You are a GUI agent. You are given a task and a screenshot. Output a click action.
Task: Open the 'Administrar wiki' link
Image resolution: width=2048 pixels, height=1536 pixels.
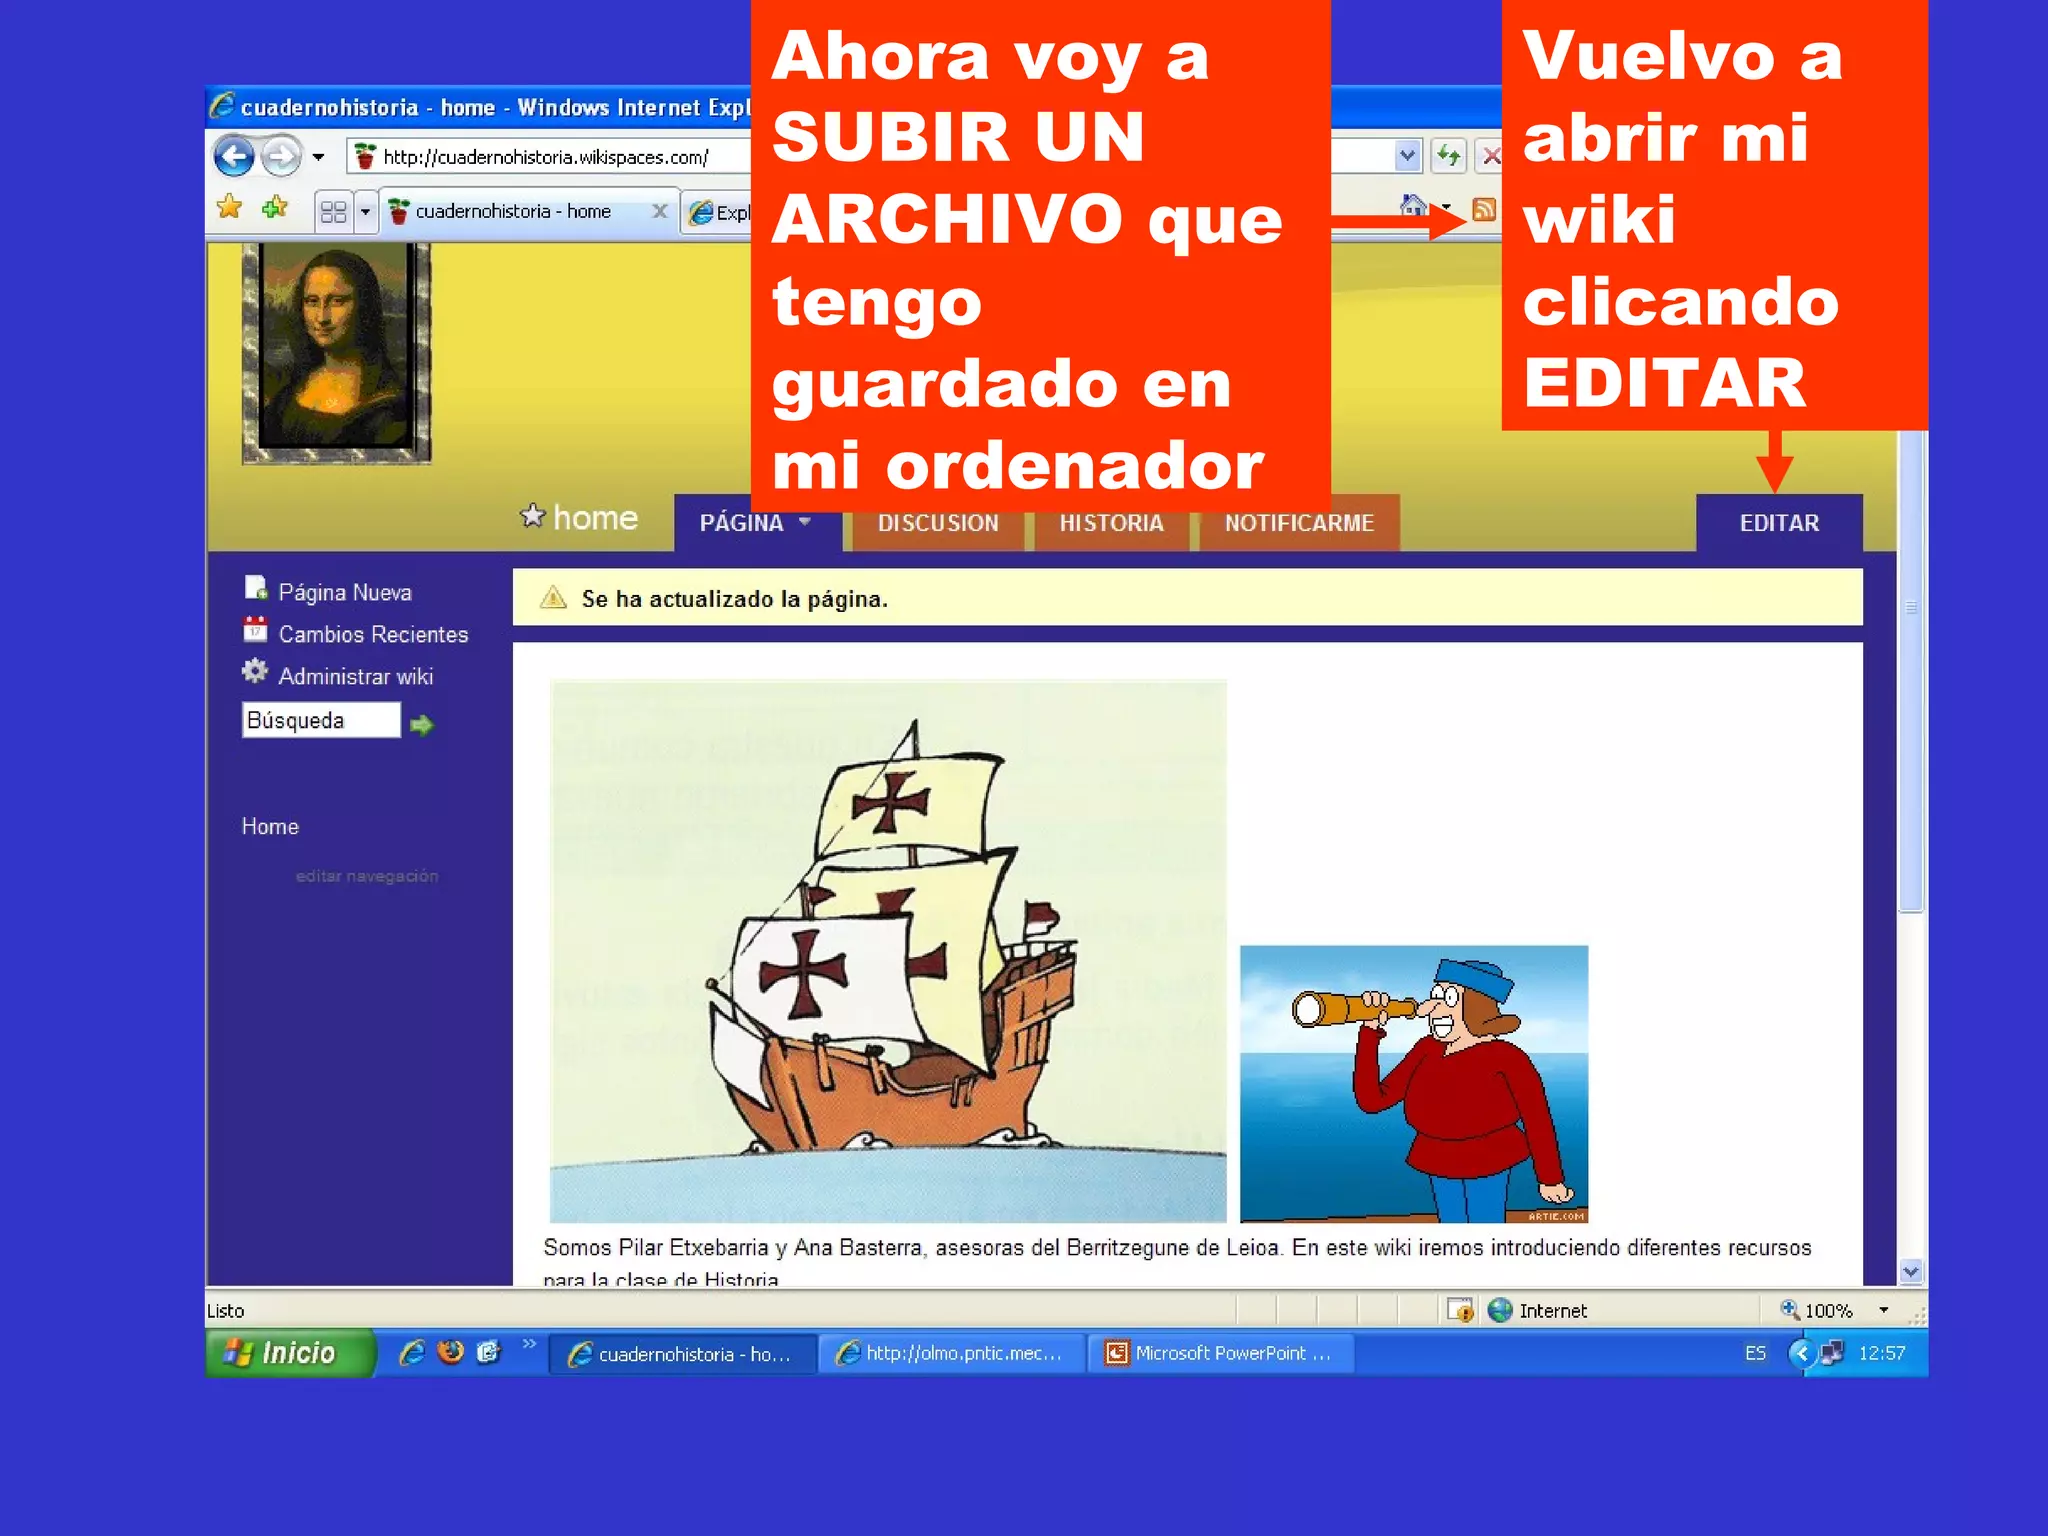(x=355, y=677)
